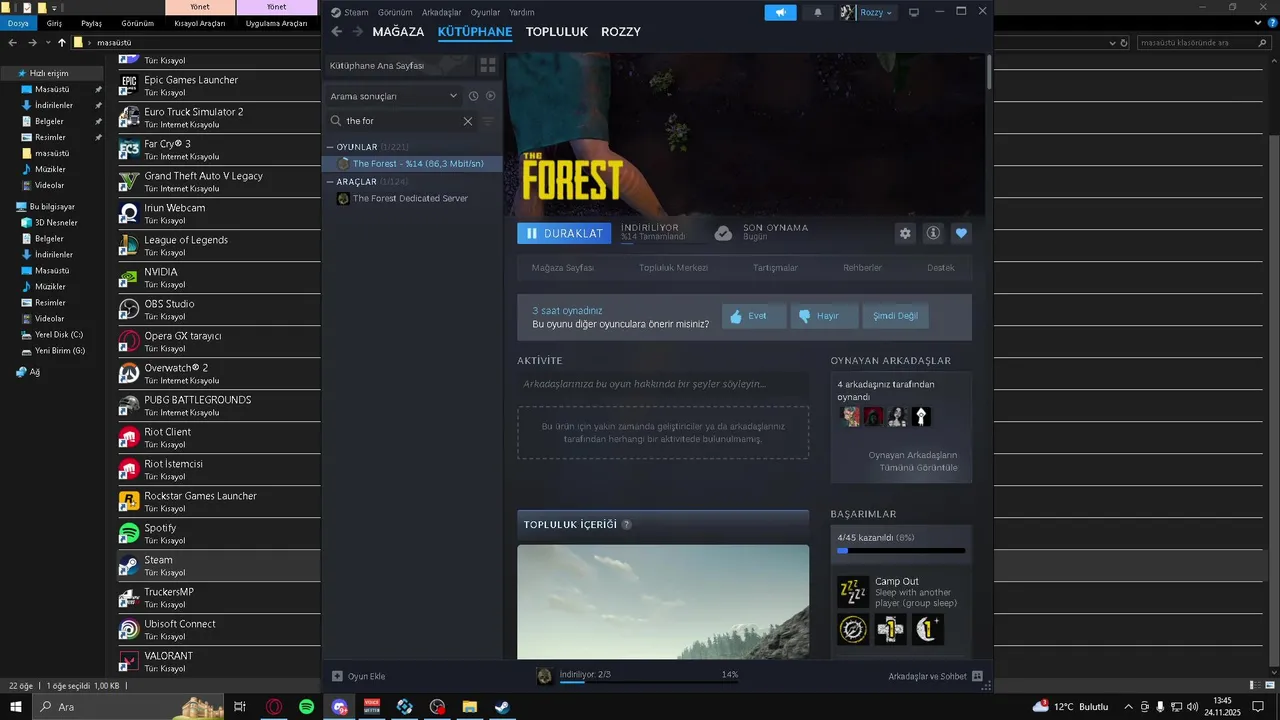Open Epic Games Launcher desktop shortcut
1280x720 pixels.
pos(218,86)
